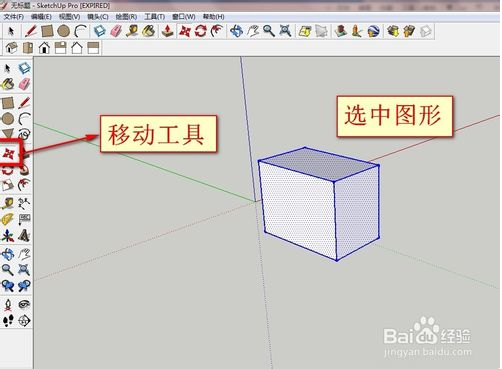Select the Zoom magnifier in top toolbar
Viewport: 502px width, 369px height.
(x=269, y=31)
